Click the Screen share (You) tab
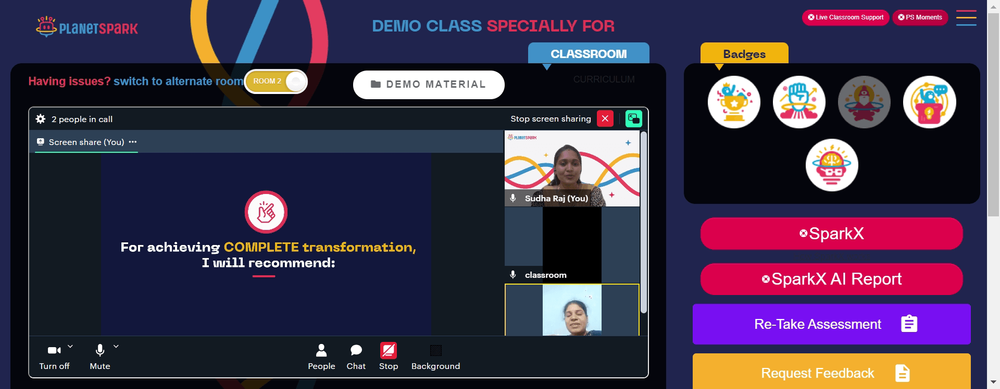 coord(86,142)
